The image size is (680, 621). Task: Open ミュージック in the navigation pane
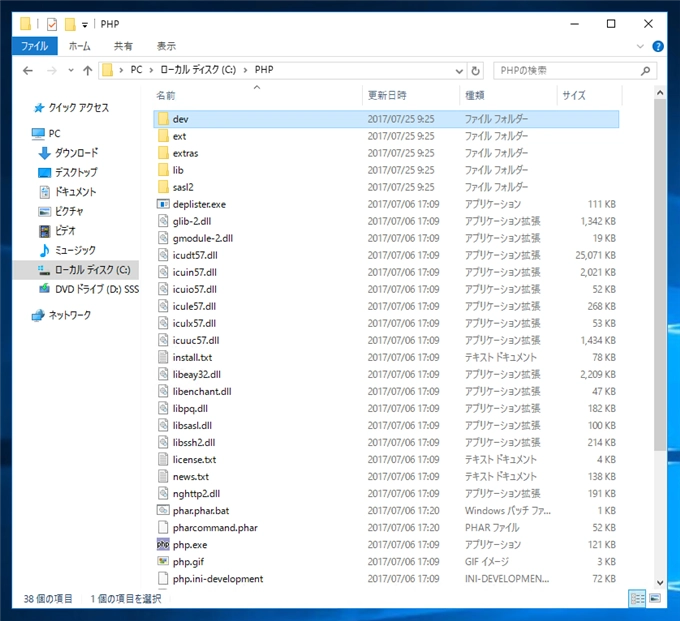(68, 250)
